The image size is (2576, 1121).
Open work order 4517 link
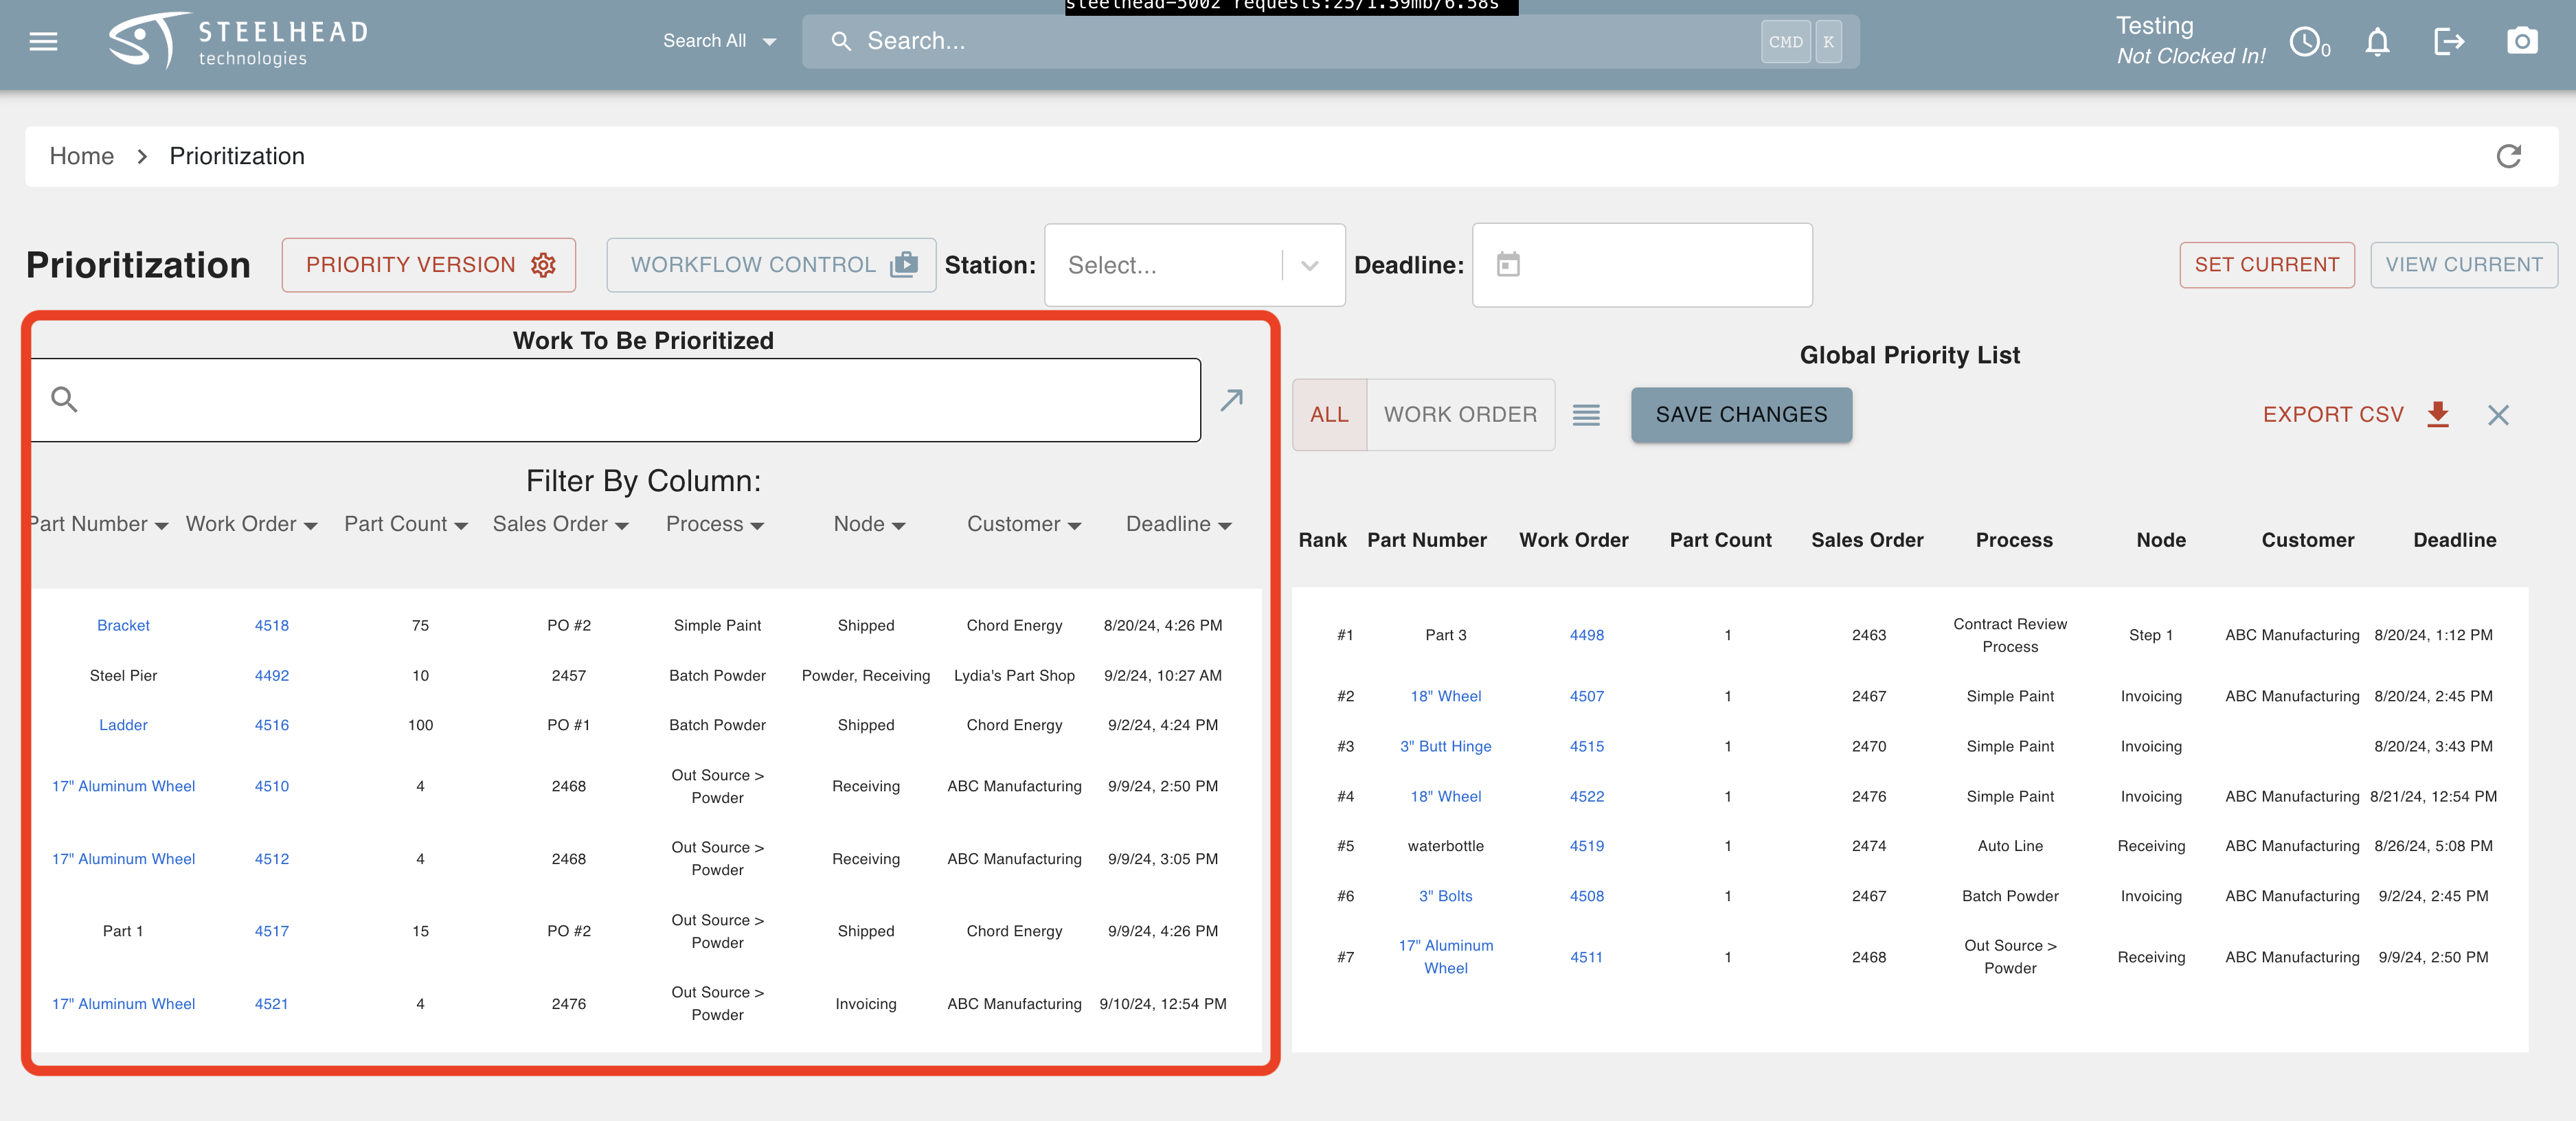(x=271, y=931)
